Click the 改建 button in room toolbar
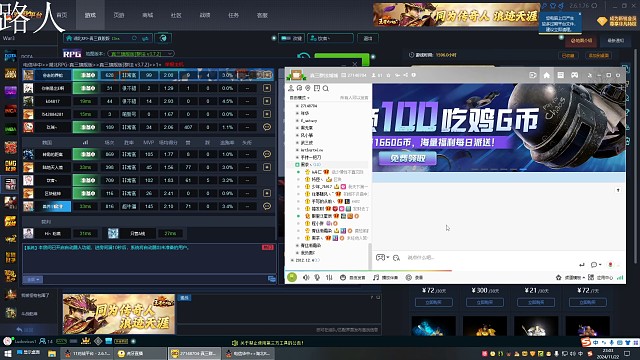This screenshot has width=640, height=360. pyautogui.click(x=291, y=38)
